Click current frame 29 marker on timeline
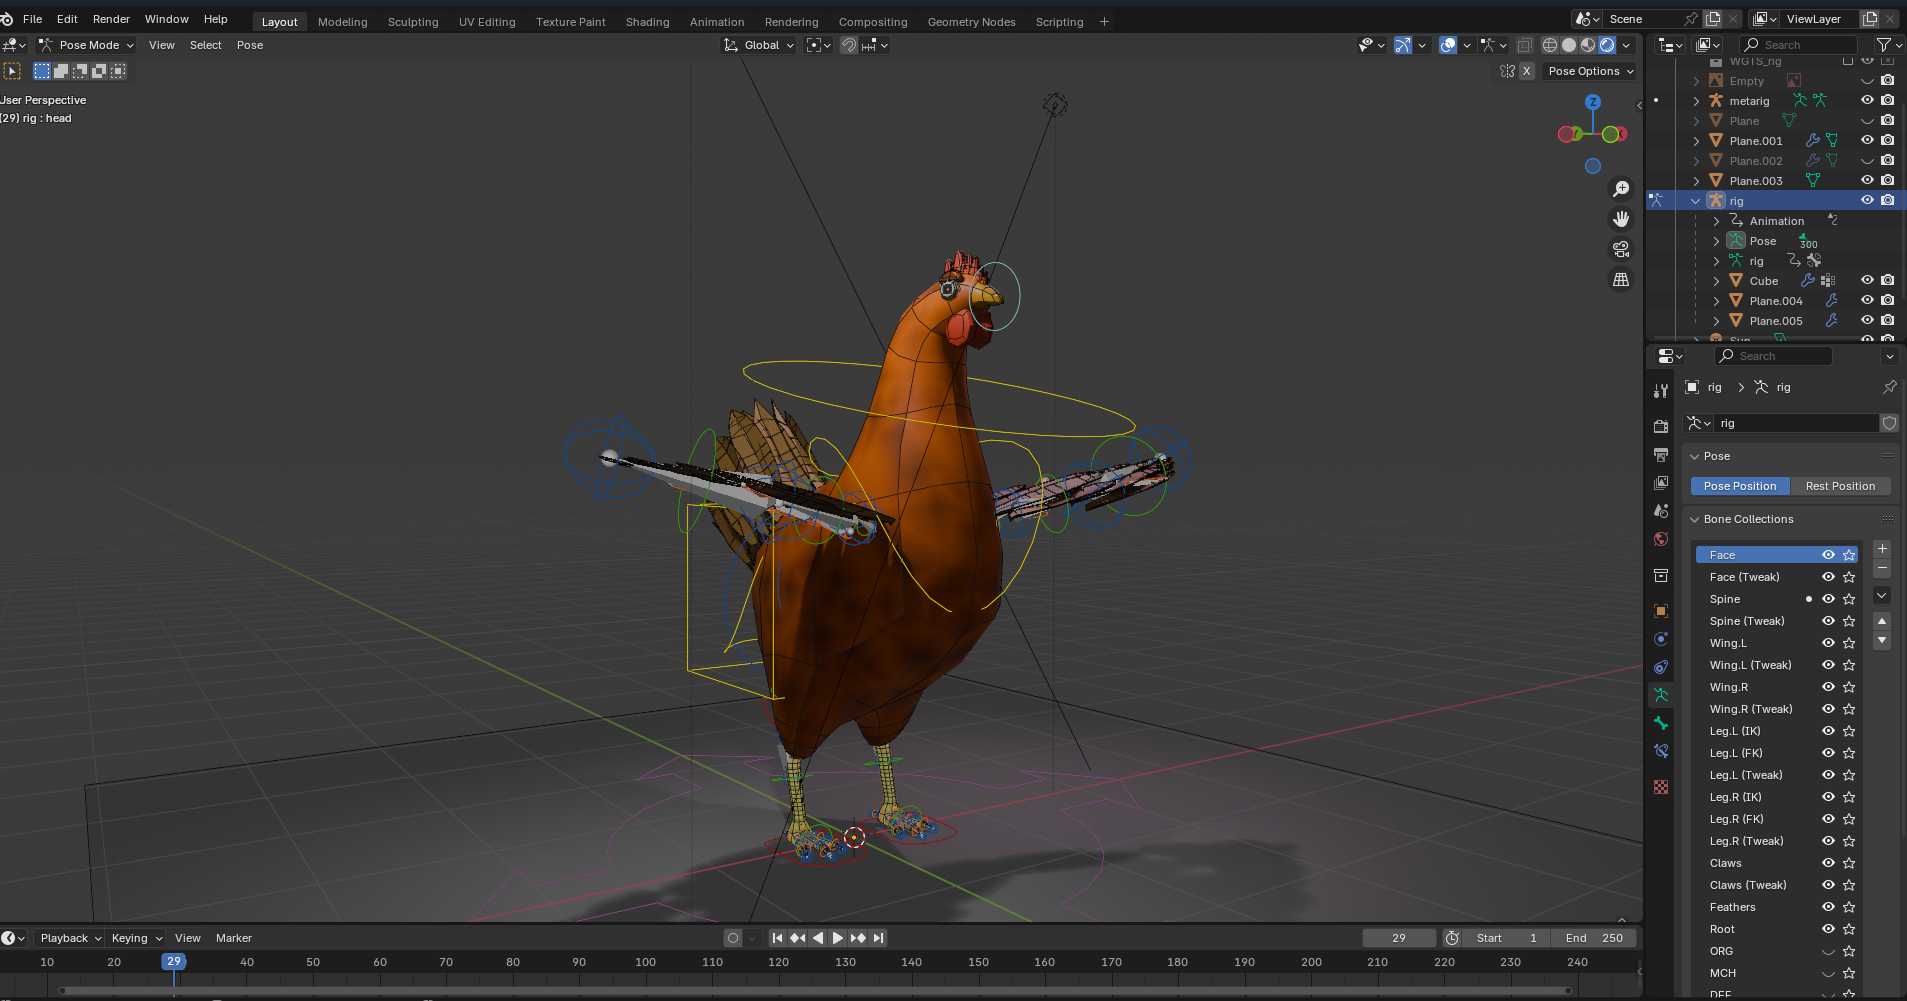This screenshot has height=1001, width=1907. pyautogui.click(x=174, y=961)
